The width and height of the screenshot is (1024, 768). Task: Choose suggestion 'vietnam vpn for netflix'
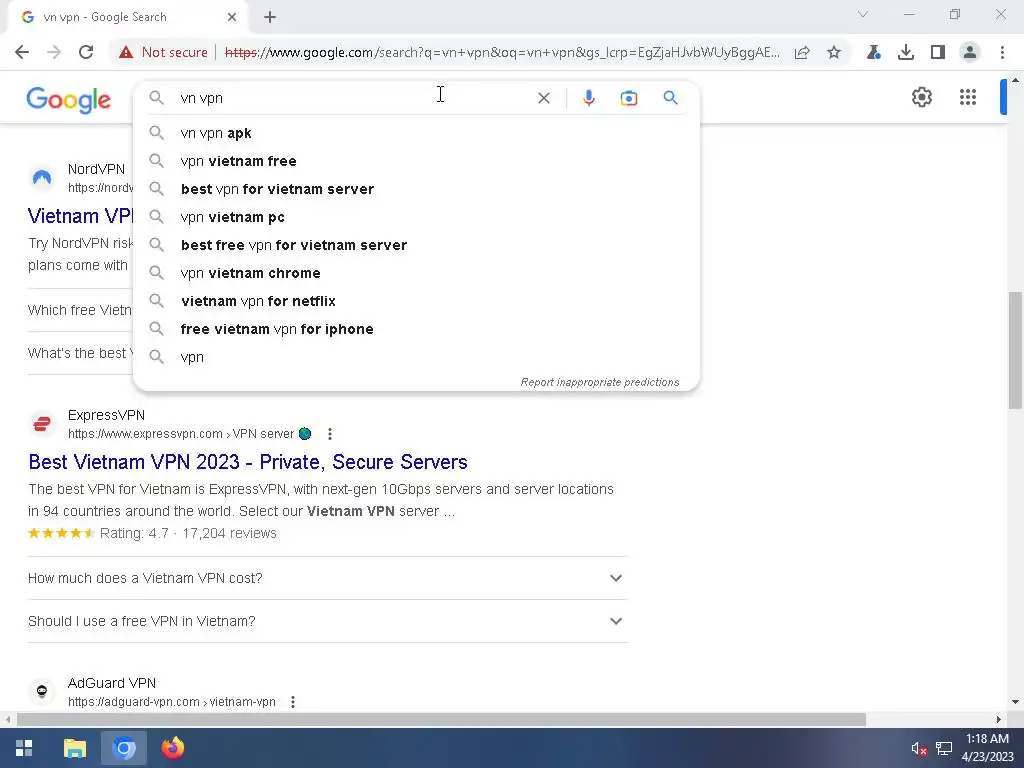(x=416, y=301)
